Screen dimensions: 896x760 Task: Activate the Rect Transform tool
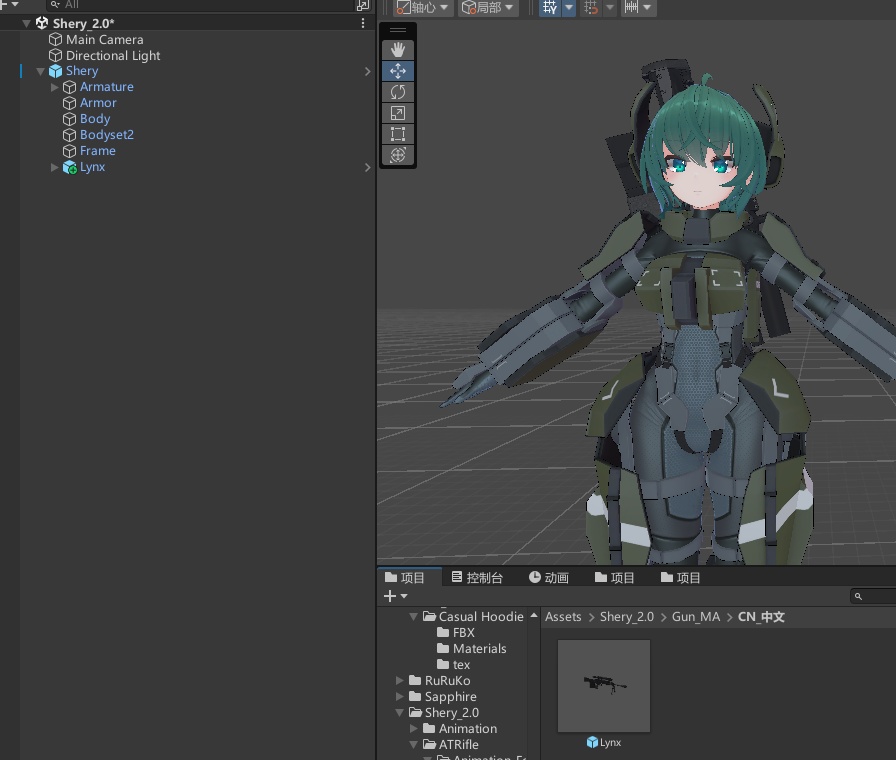click(398, 133)
